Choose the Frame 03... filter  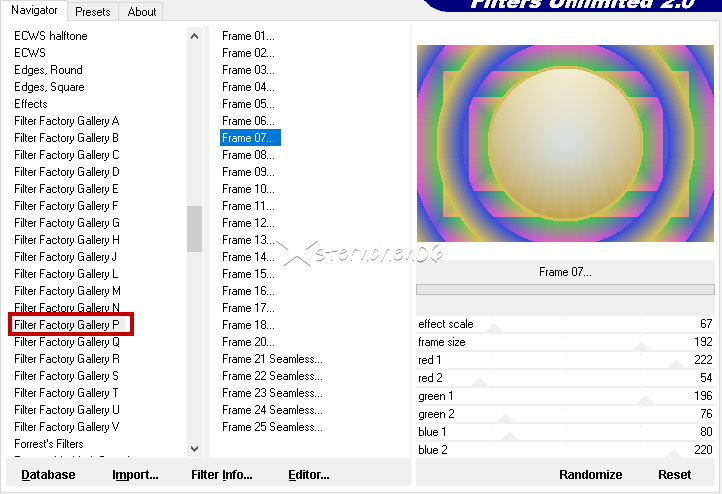point(248,70)
